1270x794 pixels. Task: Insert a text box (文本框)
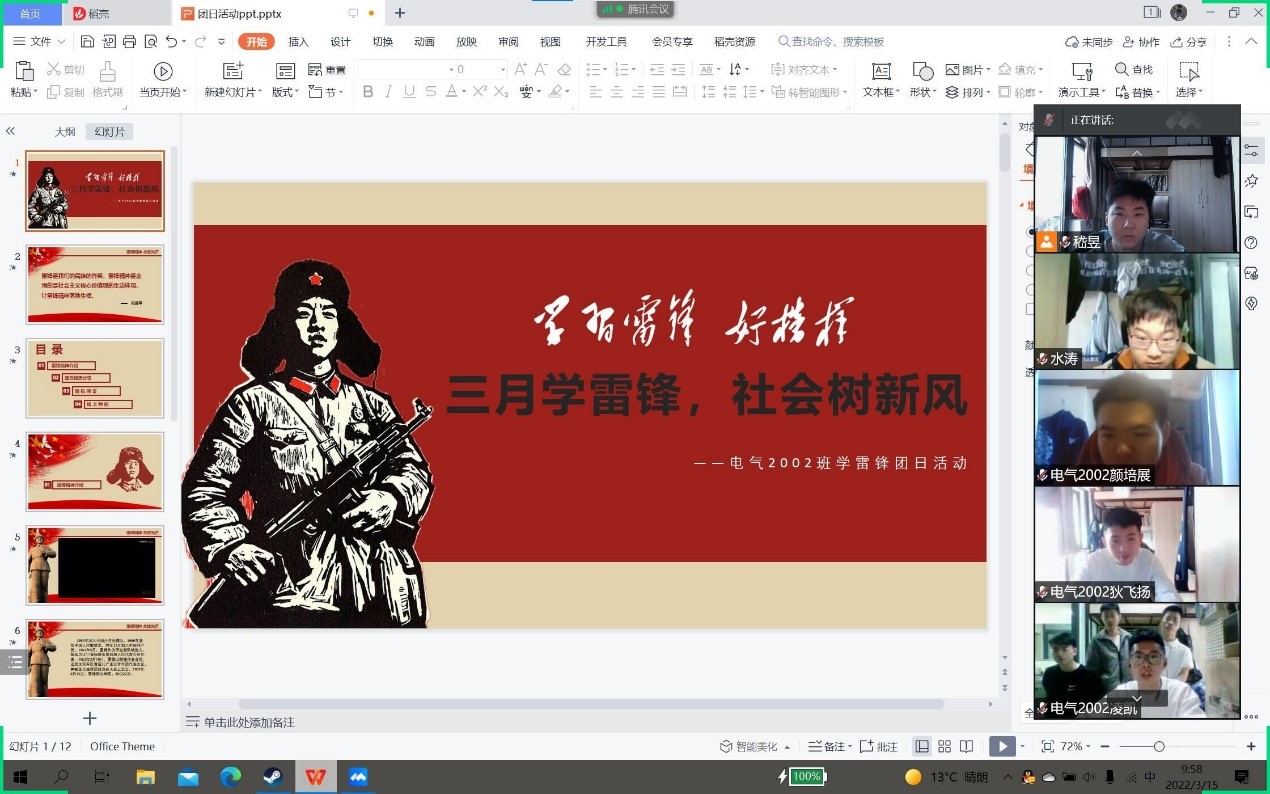pyautogui.click(x=881, y=79)
